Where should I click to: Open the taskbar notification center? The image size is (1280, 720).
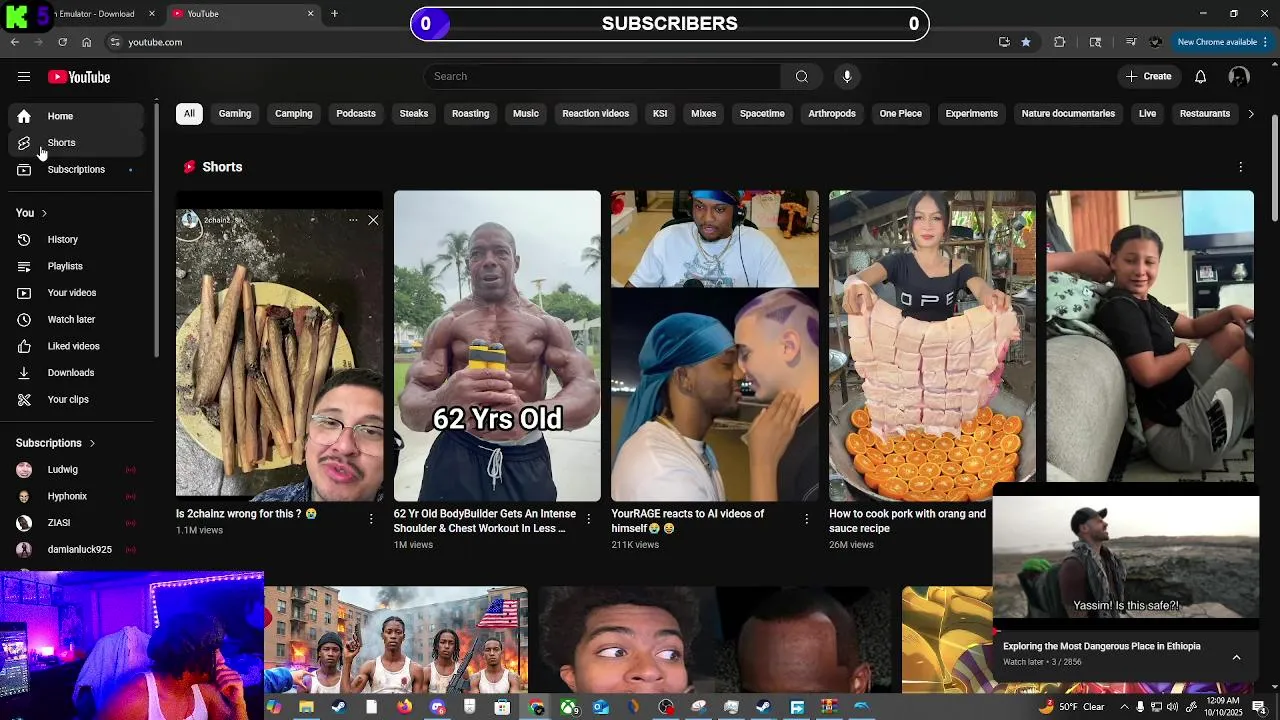[1260, 707]
